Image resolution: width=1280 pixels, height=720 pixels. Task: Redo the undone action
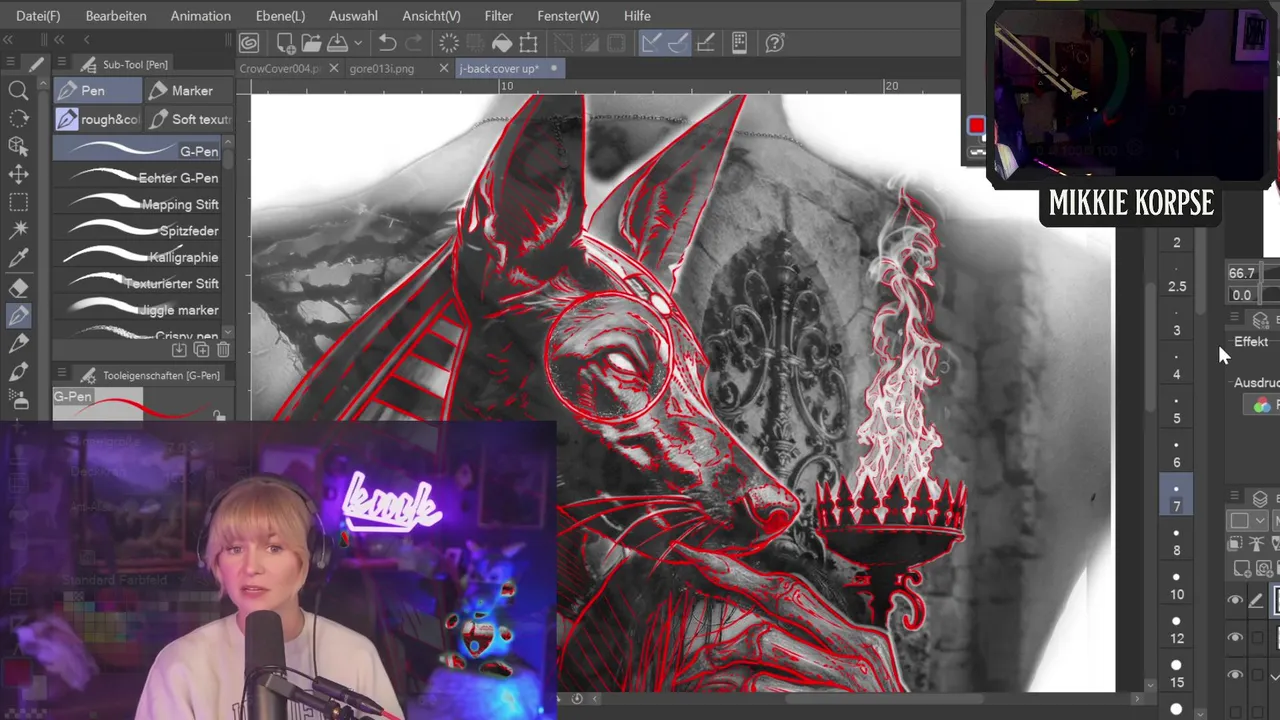[413, 43]
